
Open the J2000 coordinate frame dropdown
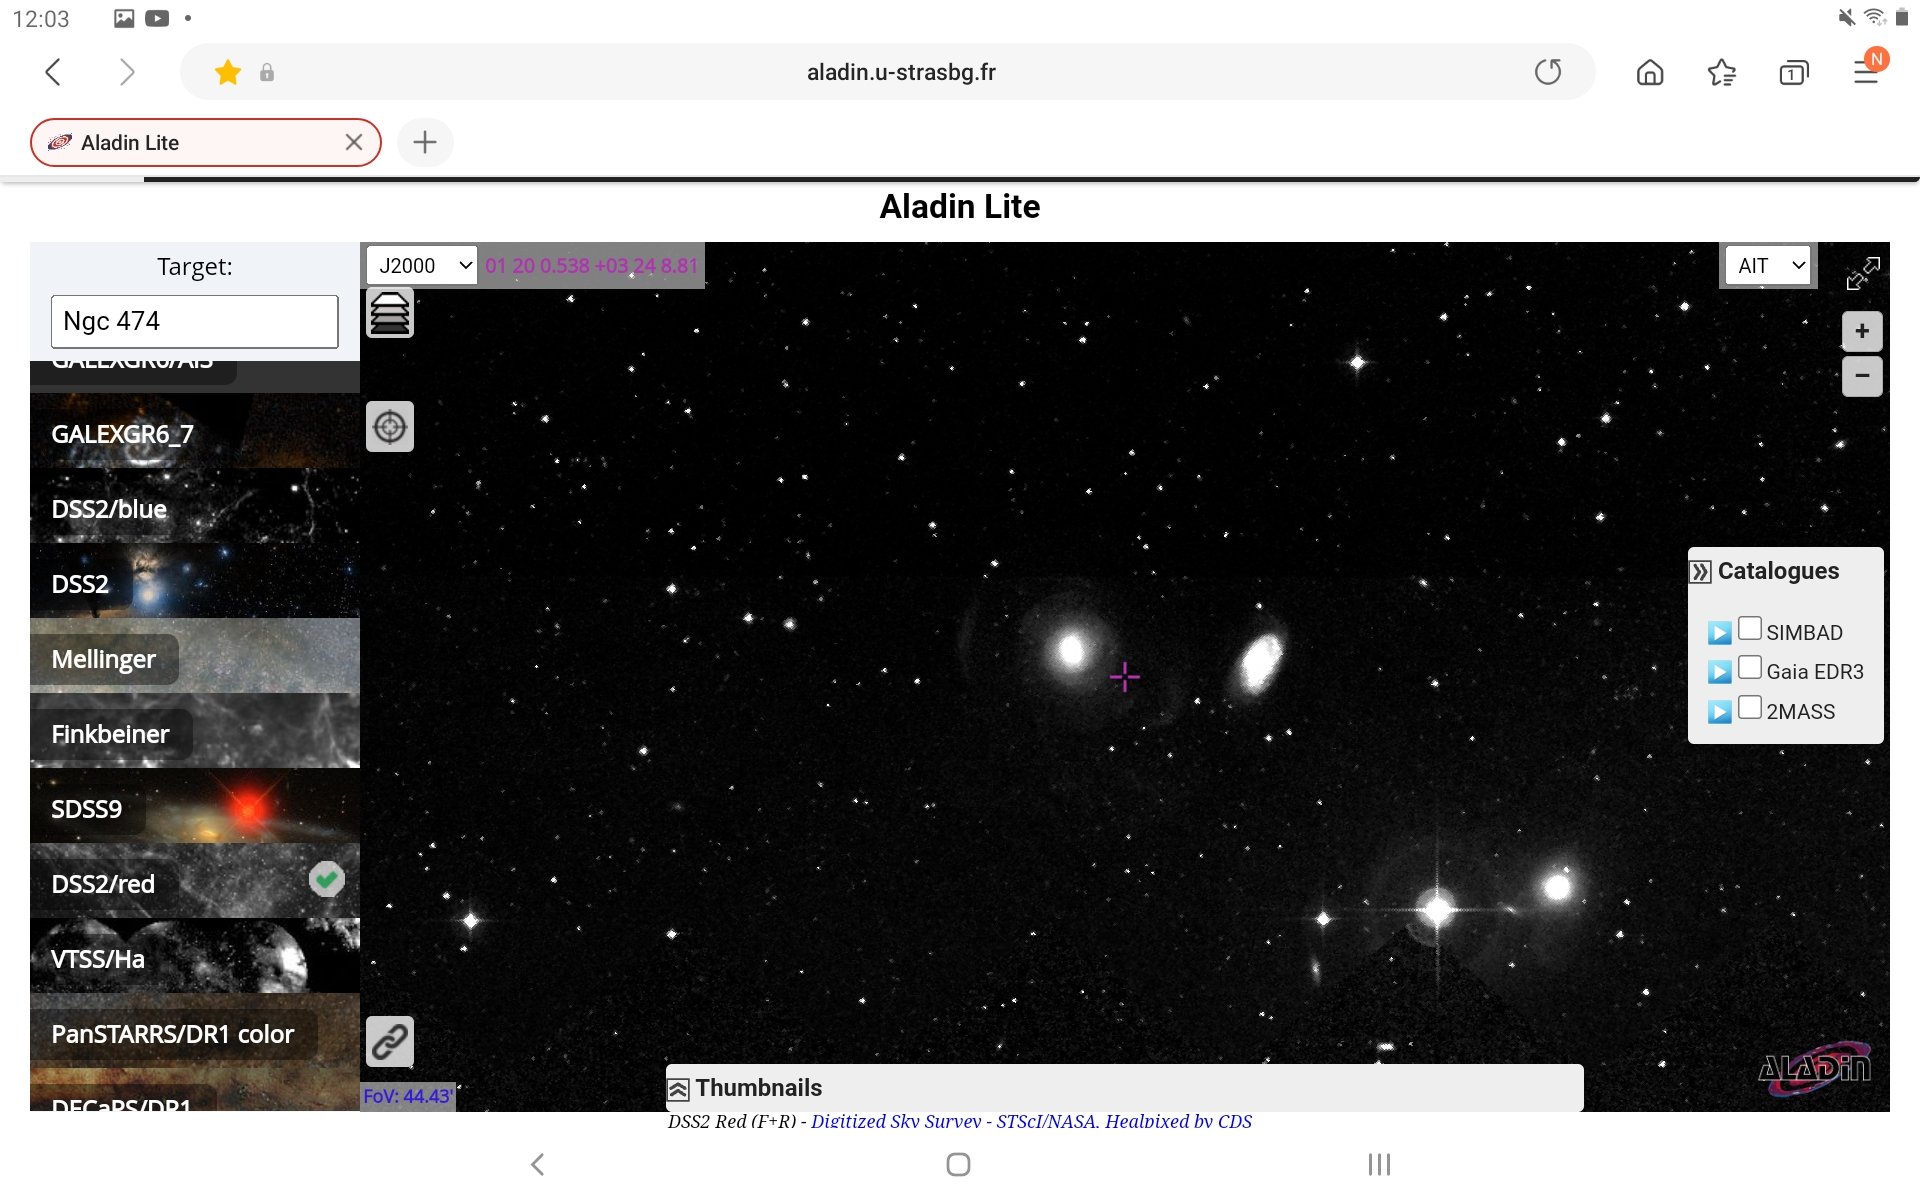pos(422,265)
